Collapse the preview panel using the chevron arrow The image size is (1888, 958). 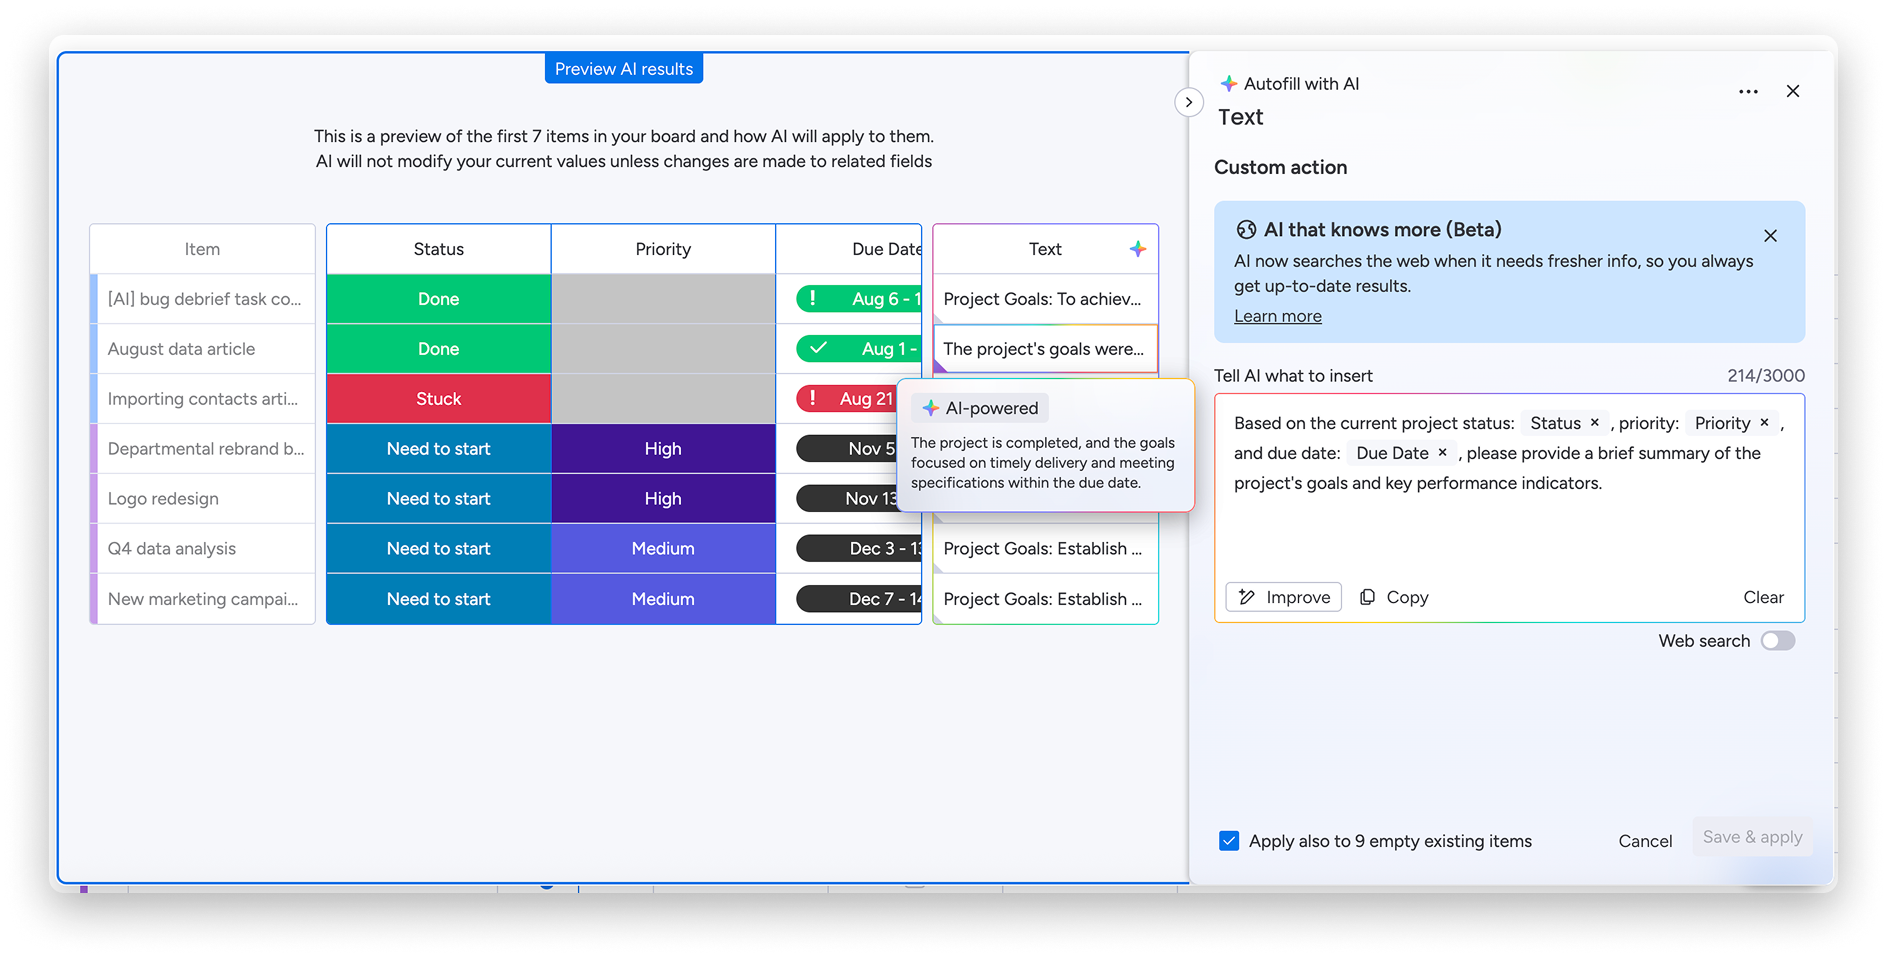point(1188,102)
